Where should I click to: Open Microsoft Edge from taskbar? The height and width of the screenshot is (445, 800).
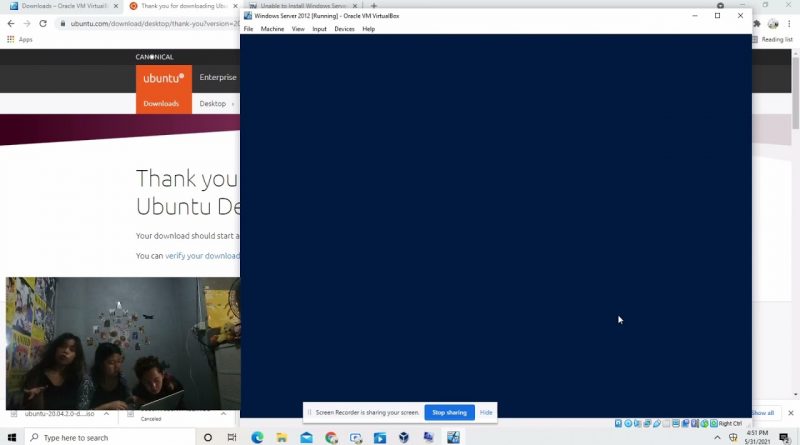257,437
